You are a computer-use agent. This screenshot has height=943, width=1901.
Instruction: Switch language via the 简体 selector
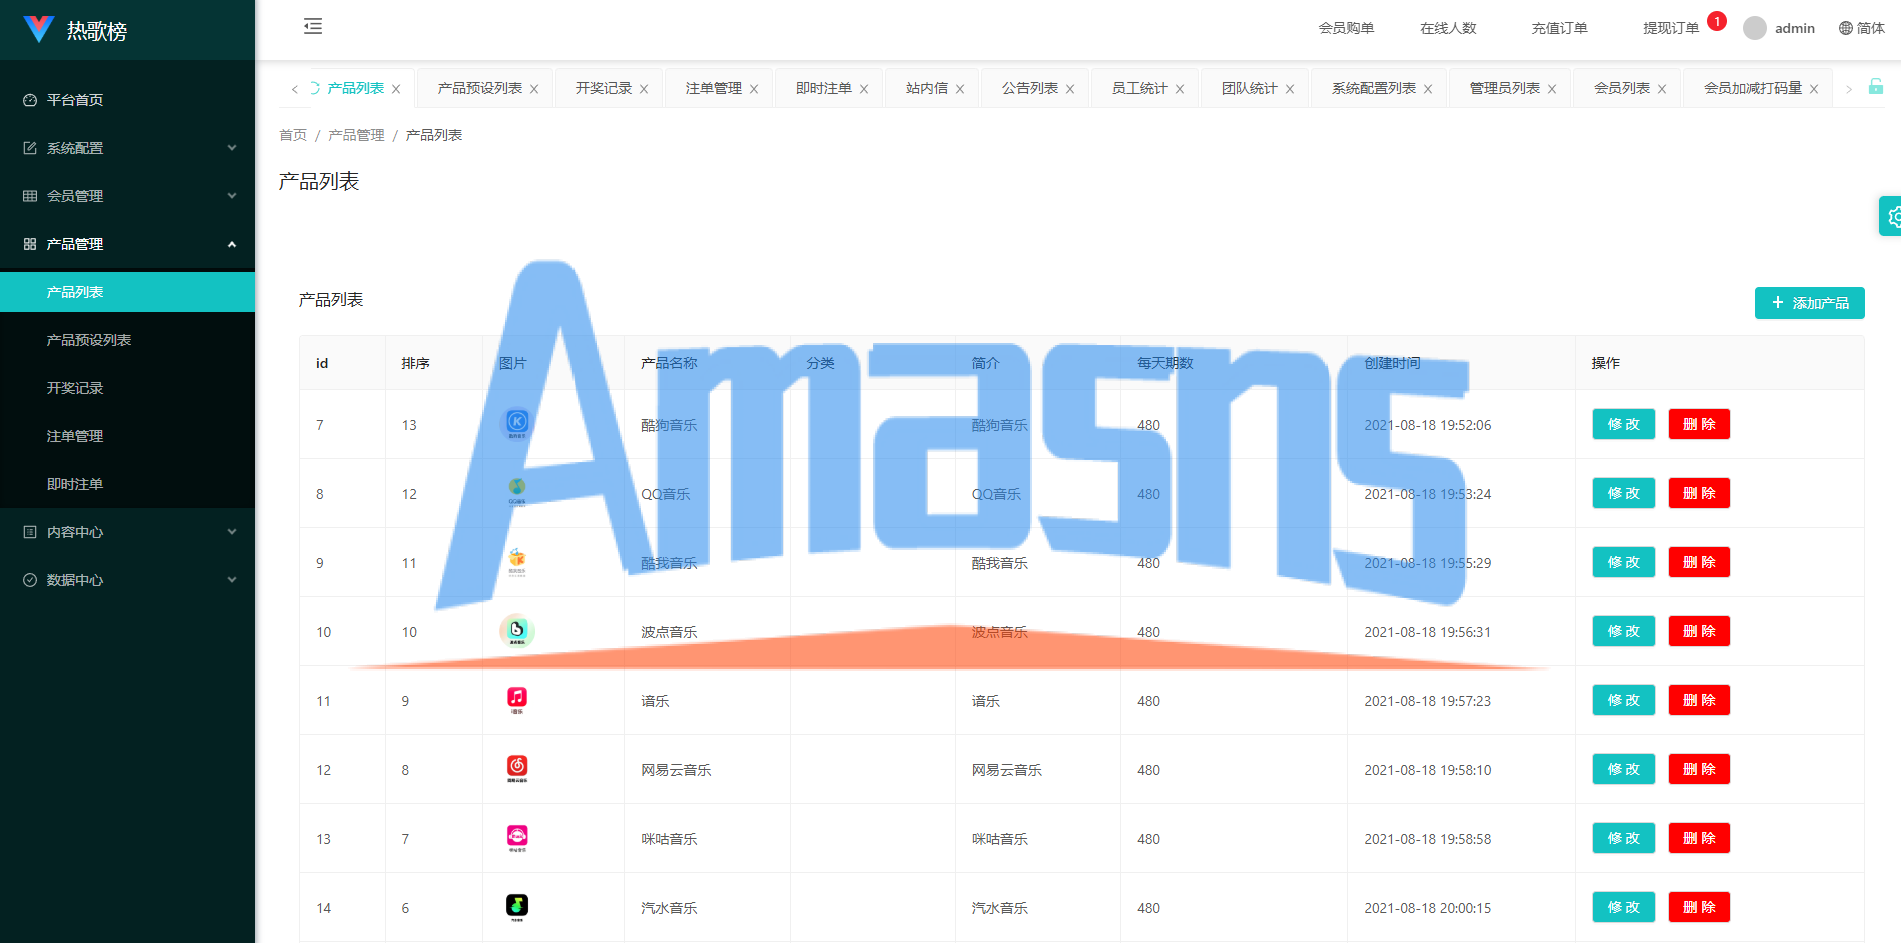click(1862, 28)
